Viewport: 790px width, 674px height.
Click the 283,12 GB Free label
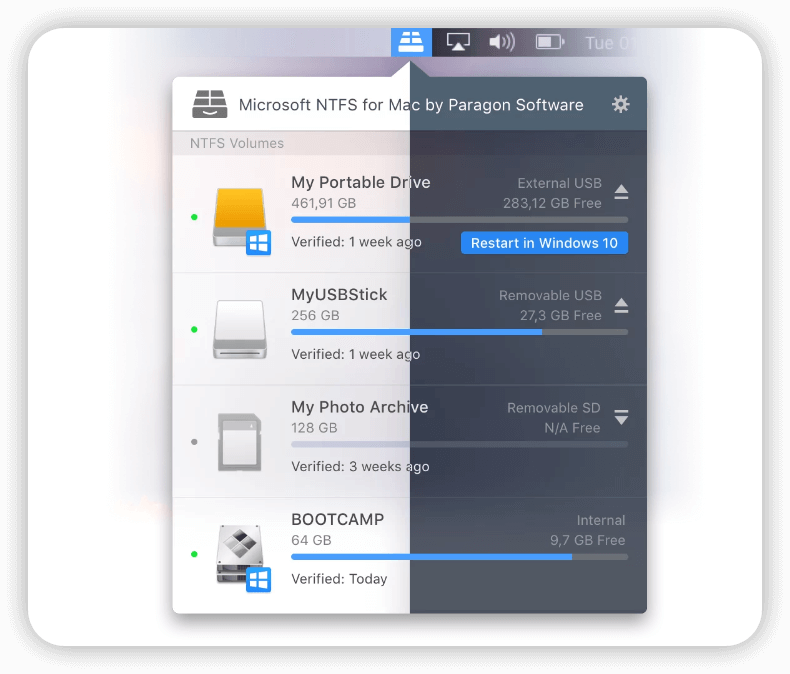point(552,203)
